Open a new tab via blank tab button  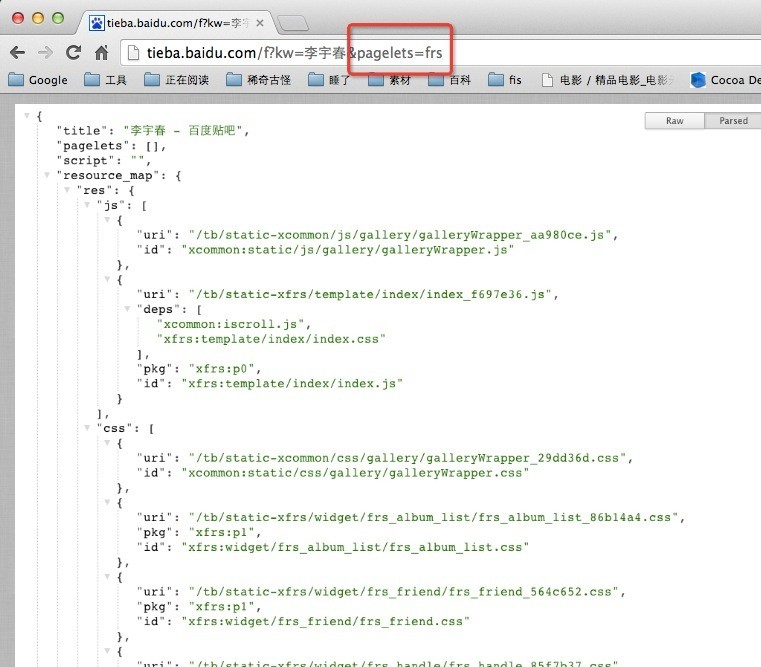tap(291, 21)
